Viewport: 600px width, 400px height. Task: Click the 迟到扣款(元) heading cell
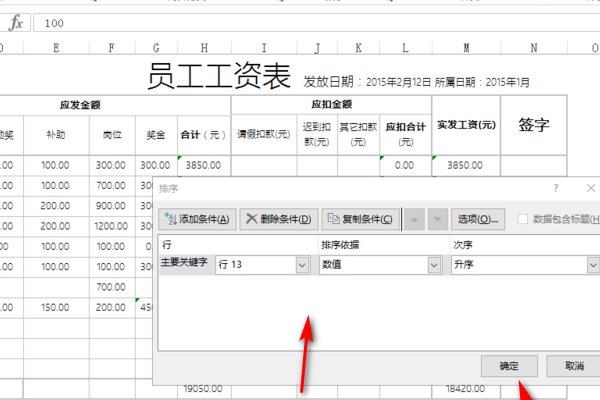pyautogui.click(x=317, y=134)
